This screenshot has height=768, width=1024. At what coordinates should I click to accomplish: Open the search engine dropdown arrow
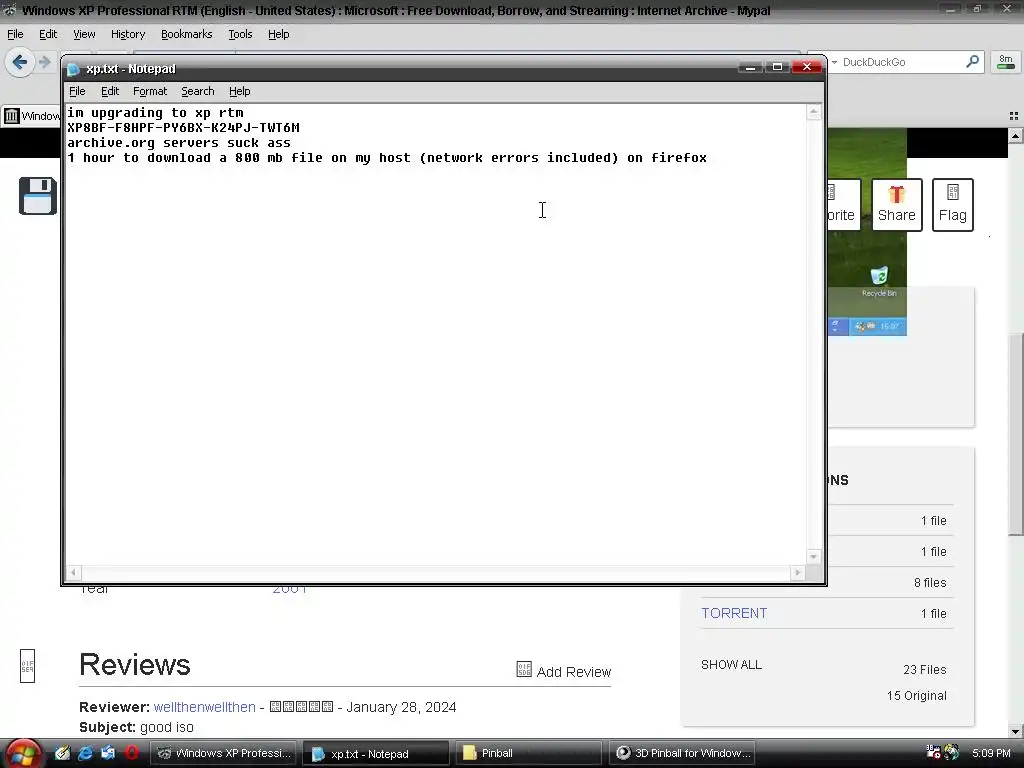click(834, 62)
